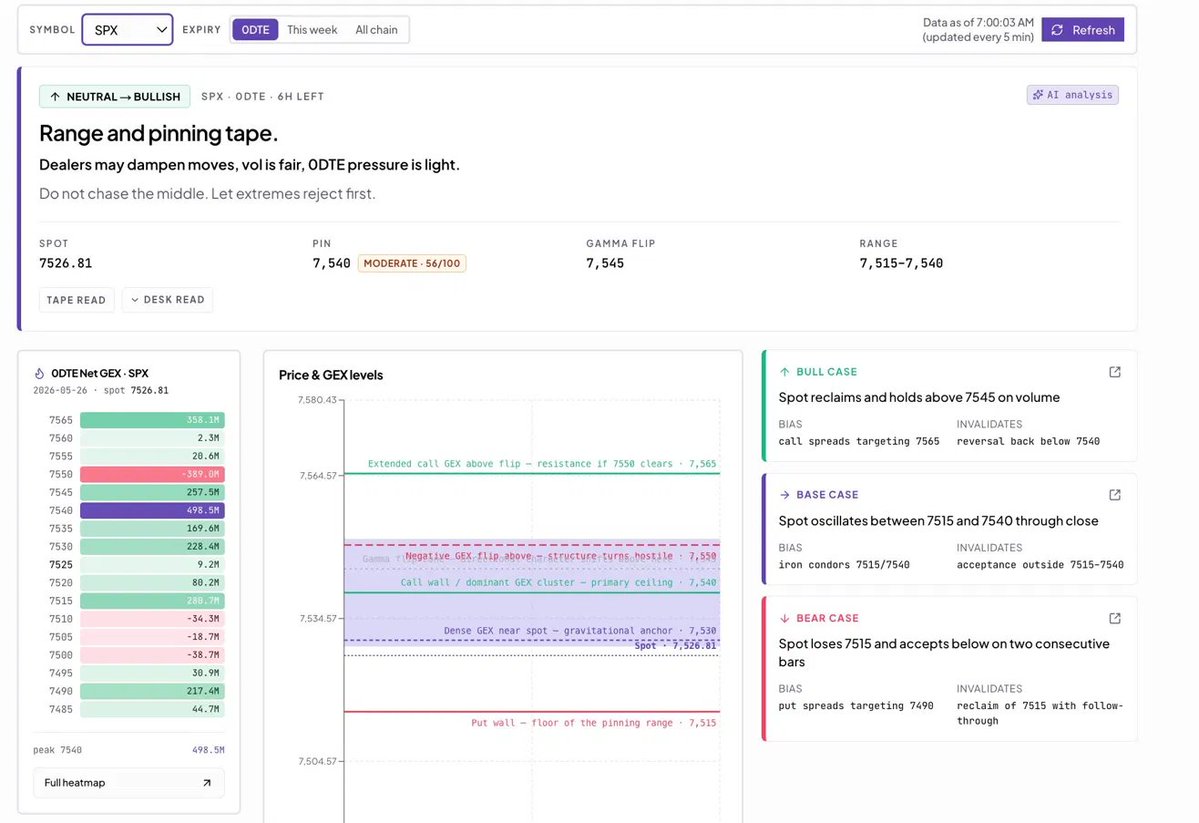Switch expiry to This week
This screenshot has width=1199, height=823.
tap(312, 30)
